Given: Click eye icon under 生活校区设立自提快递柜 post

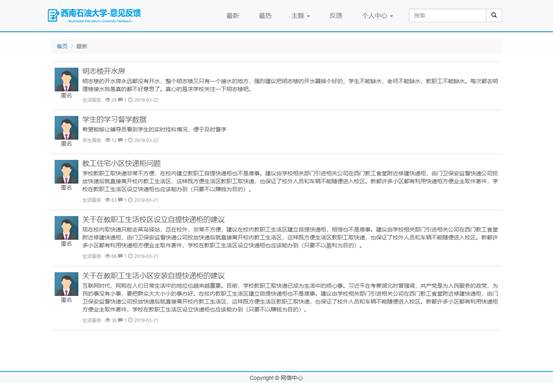Looking at the screenshot, I should tap(108, 256).
